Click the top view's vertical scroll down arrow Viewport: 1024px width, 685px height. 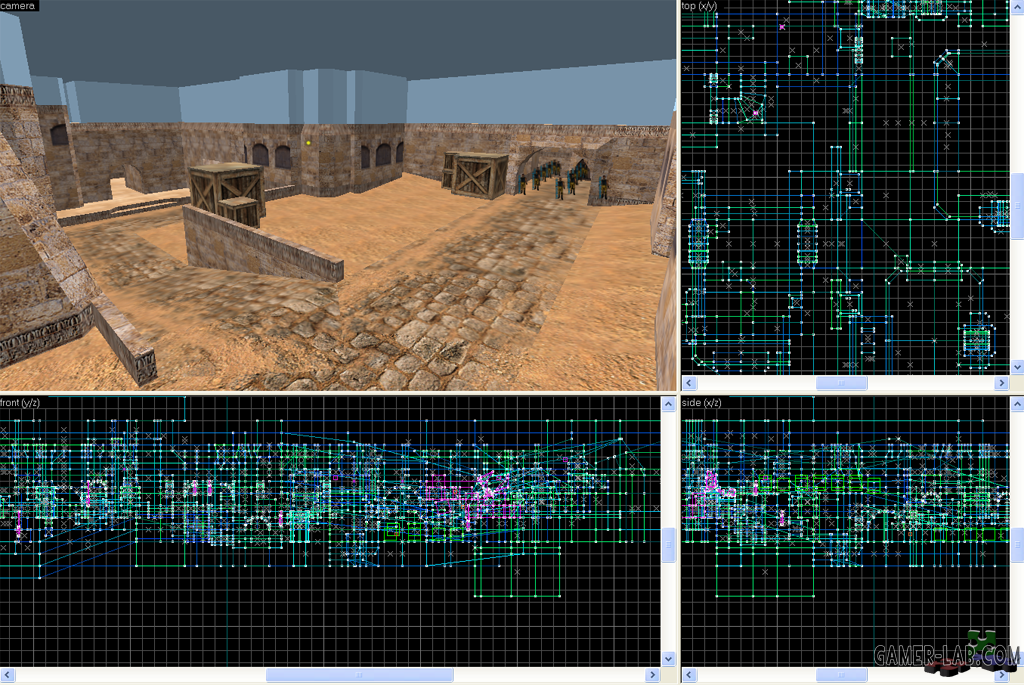click(x=1017, y=367)
